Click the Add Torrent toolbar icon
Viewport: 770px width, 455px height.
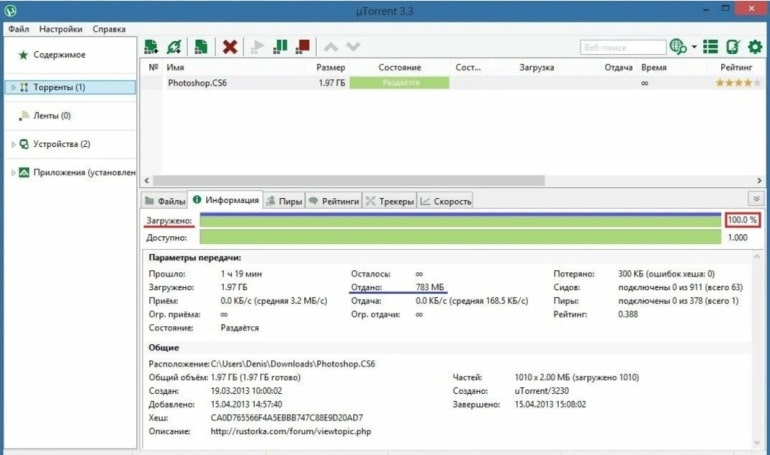[151, 47]
